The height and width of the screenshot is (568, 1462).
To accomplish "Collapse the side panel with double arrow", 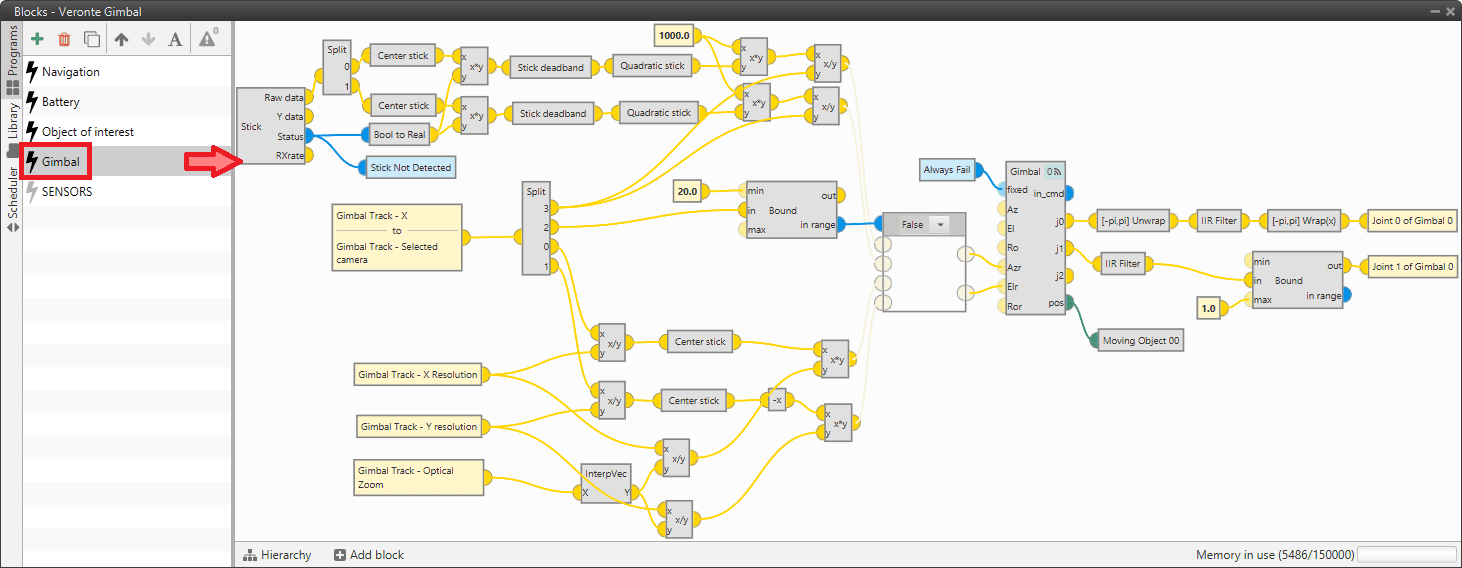I will pyautogui.click(x=12, y=227).
